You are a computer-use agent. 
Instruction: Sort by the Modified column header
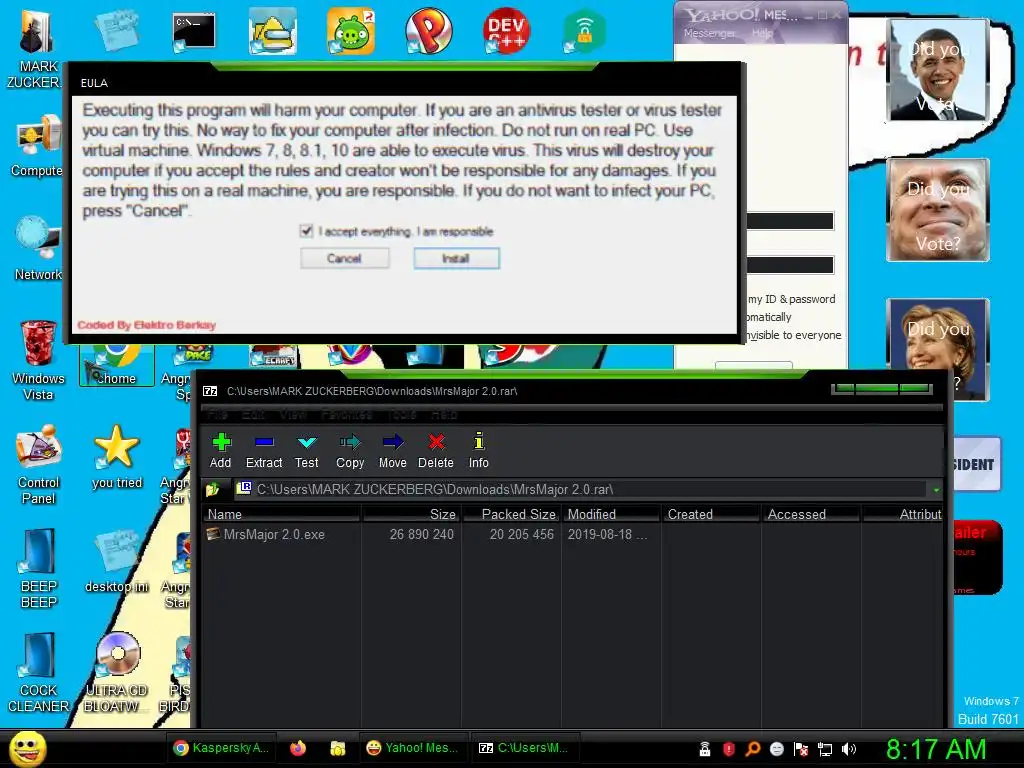tap(611, 514)
